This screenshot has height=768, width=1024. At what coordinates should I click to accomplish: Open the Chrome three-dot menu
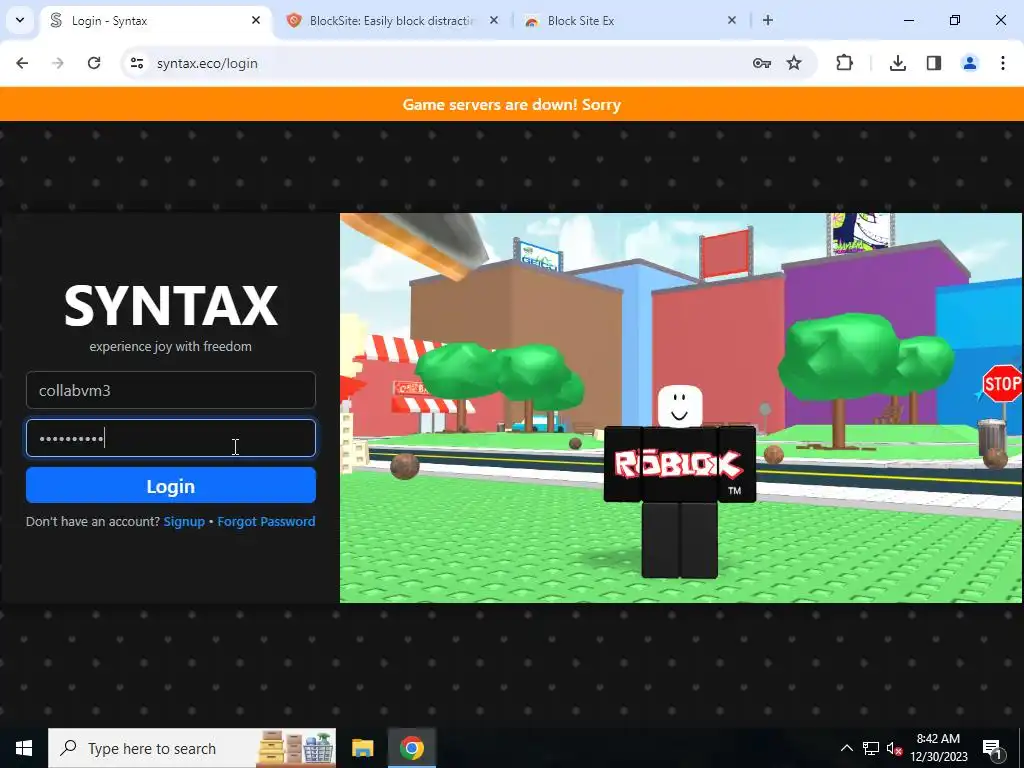pyautogui.click(x=1003, y=63)
